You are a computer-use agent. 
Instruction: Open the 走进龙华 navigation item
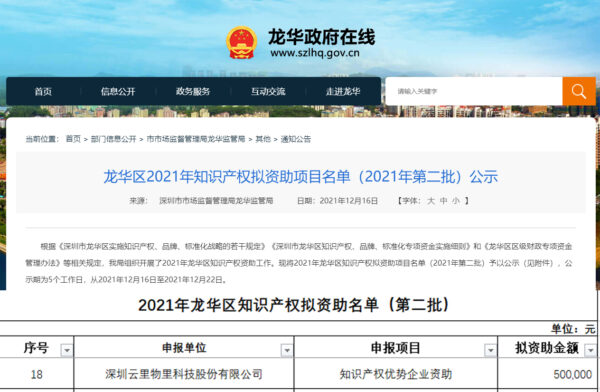click(343, 91)
